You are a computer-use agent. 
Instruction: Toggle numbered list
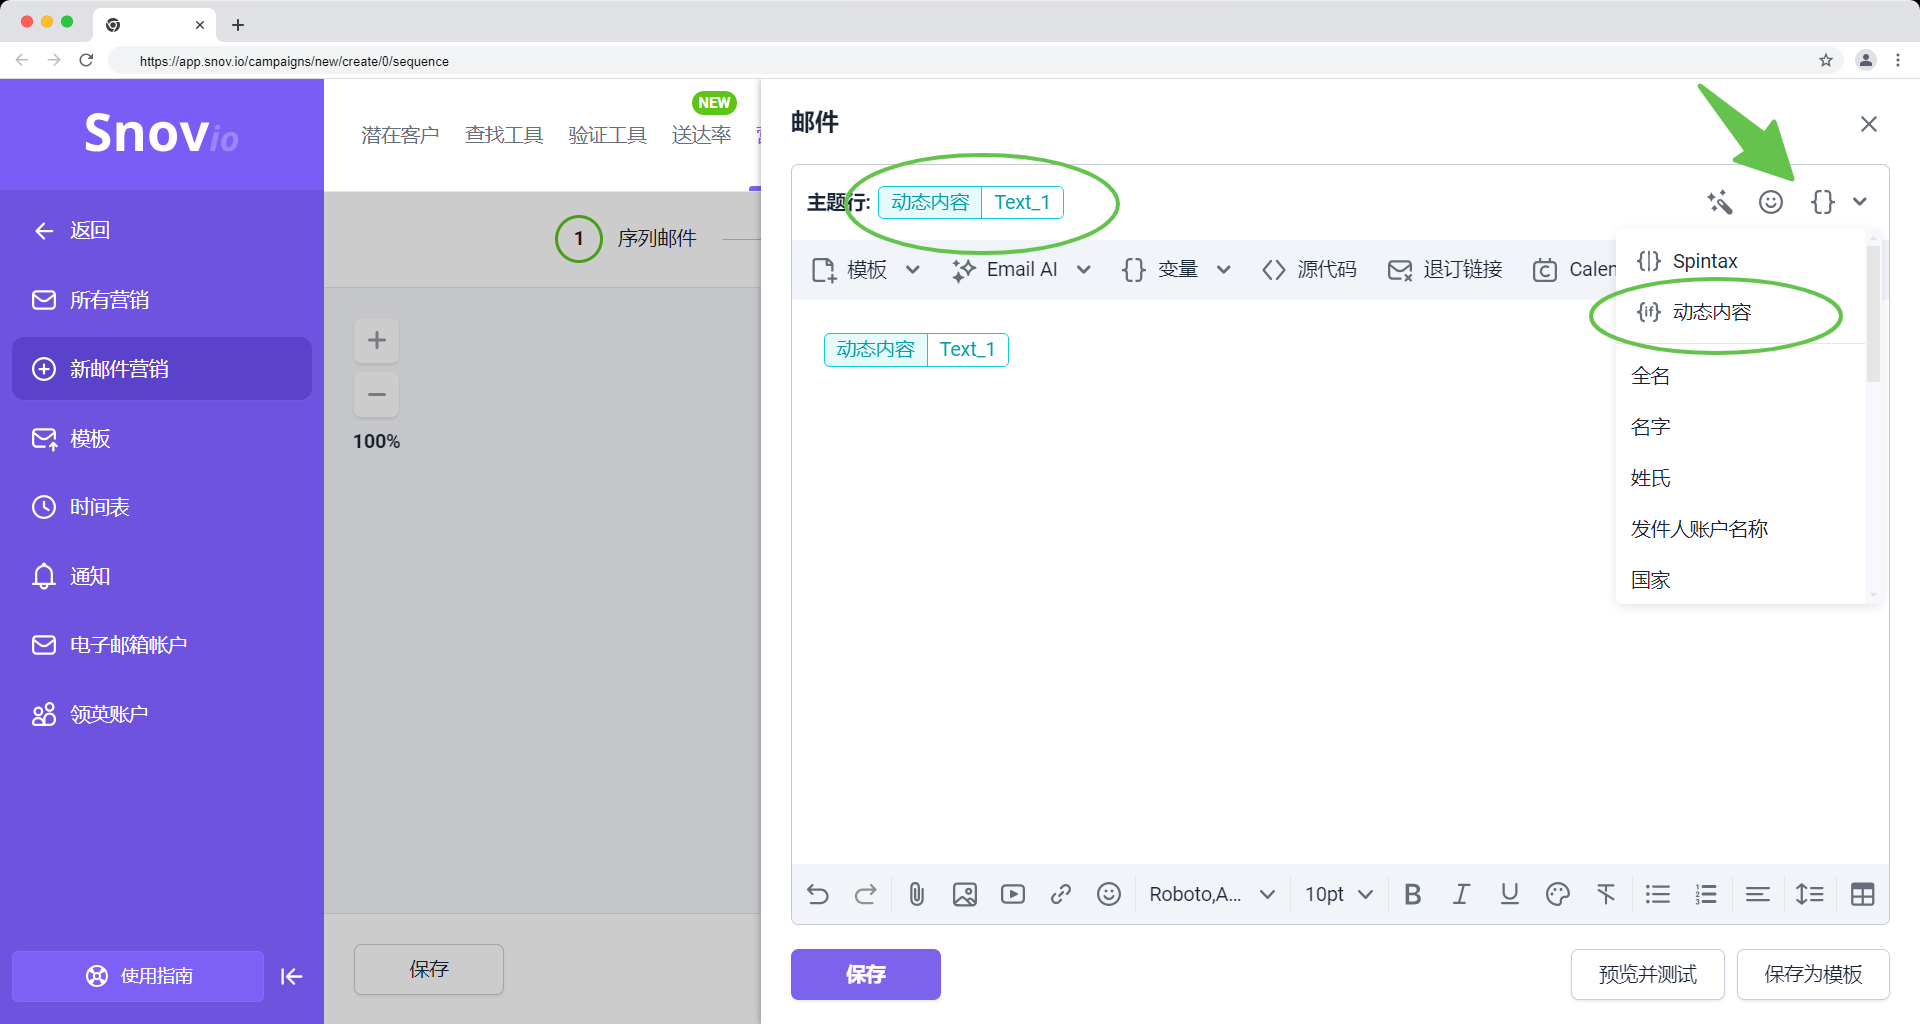point(1706,894)
